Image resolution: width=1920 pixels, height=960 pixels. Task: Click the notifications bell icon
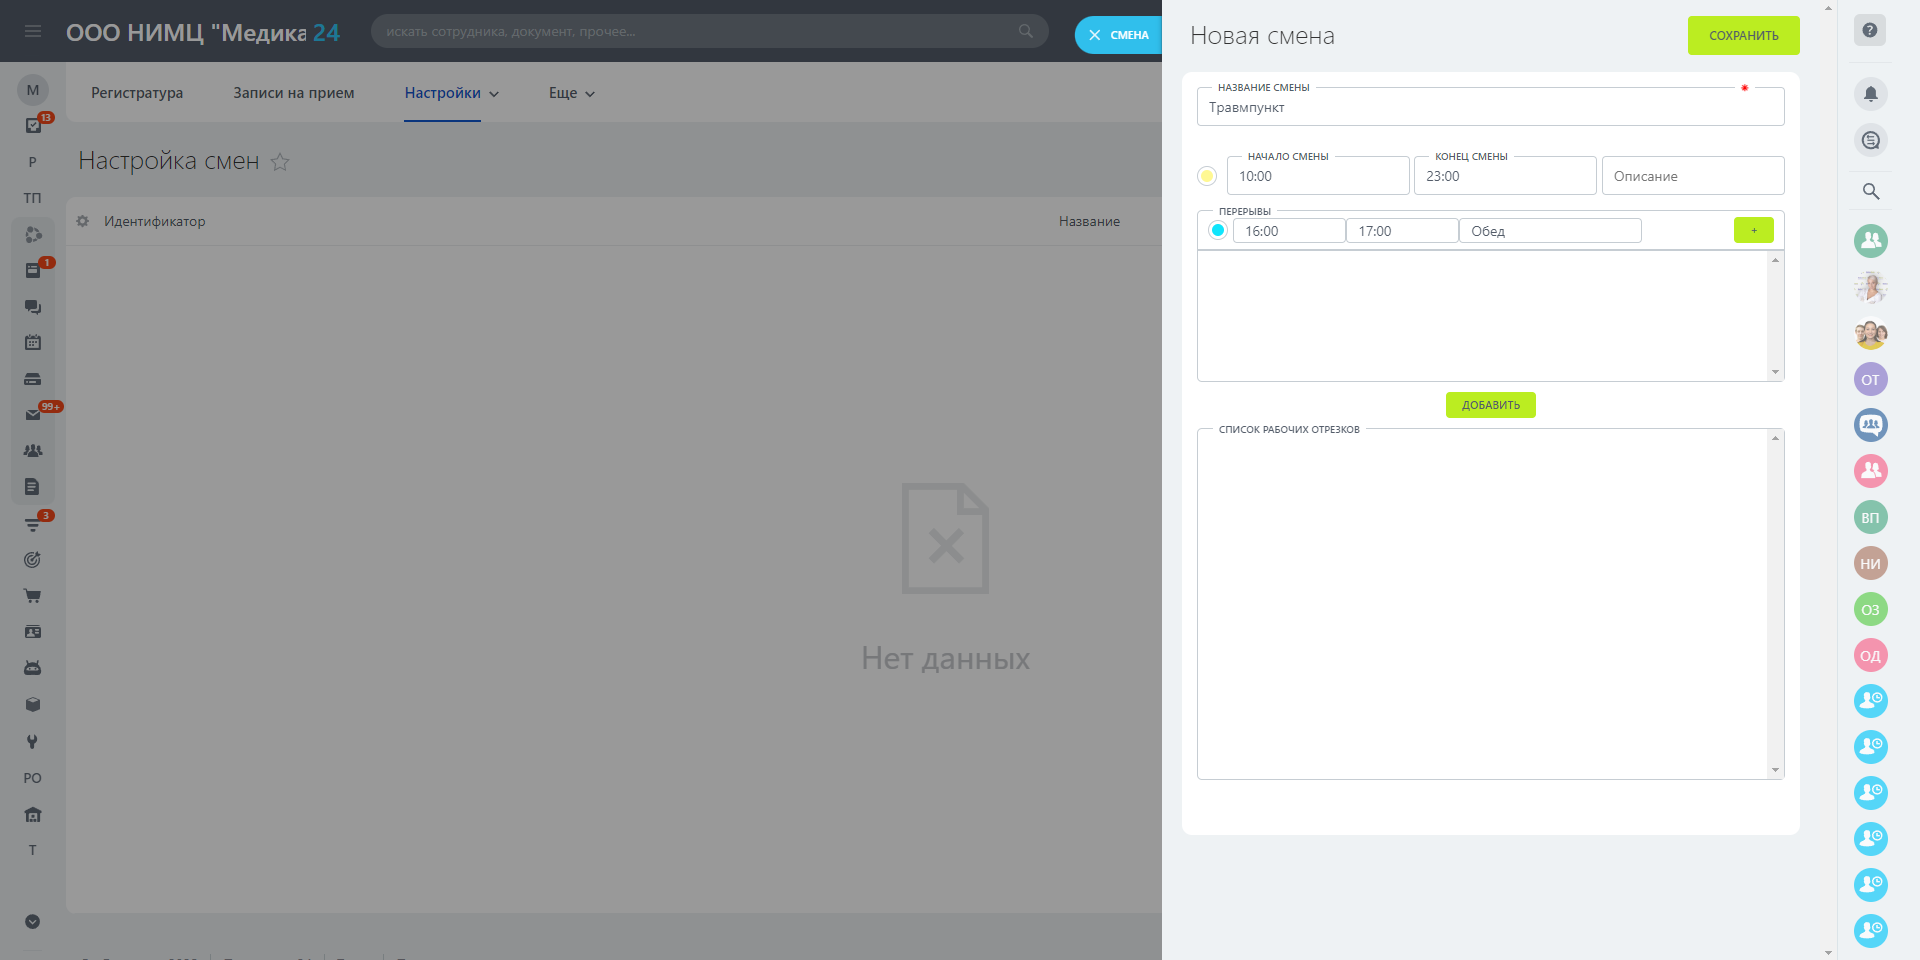point(1870,94)
